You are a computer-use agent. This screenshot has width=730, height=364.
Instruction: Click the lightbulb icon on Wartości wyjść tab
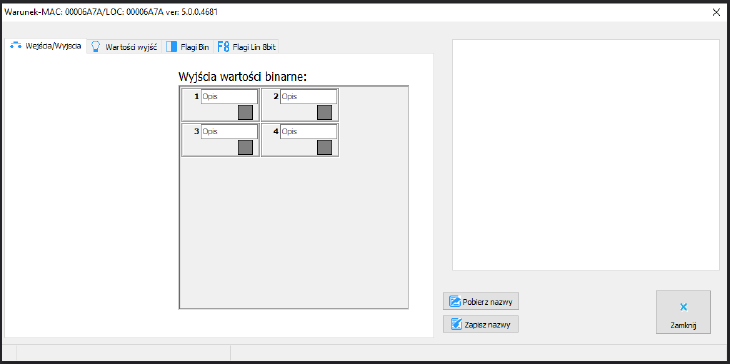[x=95, y=47]
